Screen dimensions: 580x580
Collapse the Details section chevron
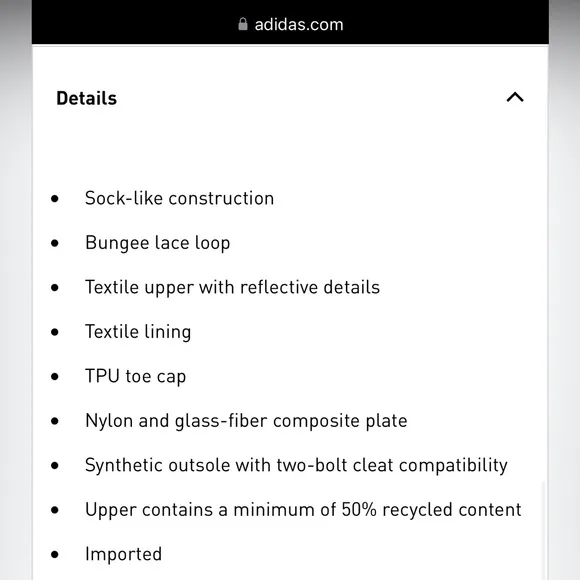tap(515, 97)
